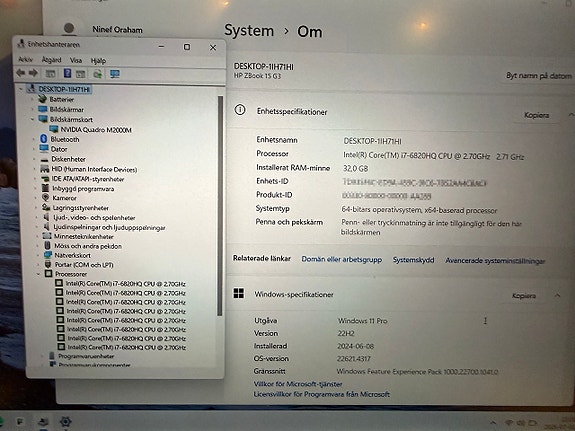The image size is (575, 431).
Task: Click the monitor icon in device toolbar
Action: pyautogui.click(x=115, y=74)
